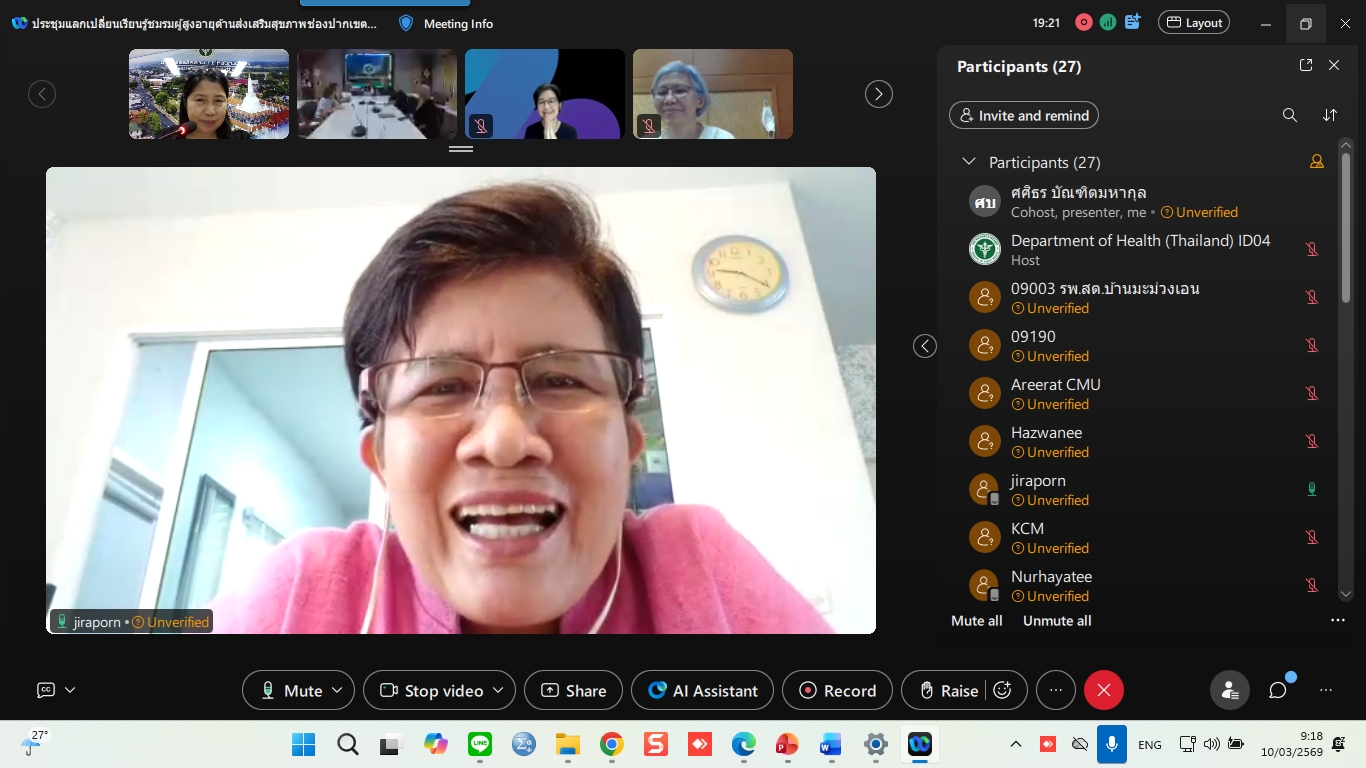The height and width of the screenshot is (768, 1366).
Task: Raise your hand
Action: 948,690
